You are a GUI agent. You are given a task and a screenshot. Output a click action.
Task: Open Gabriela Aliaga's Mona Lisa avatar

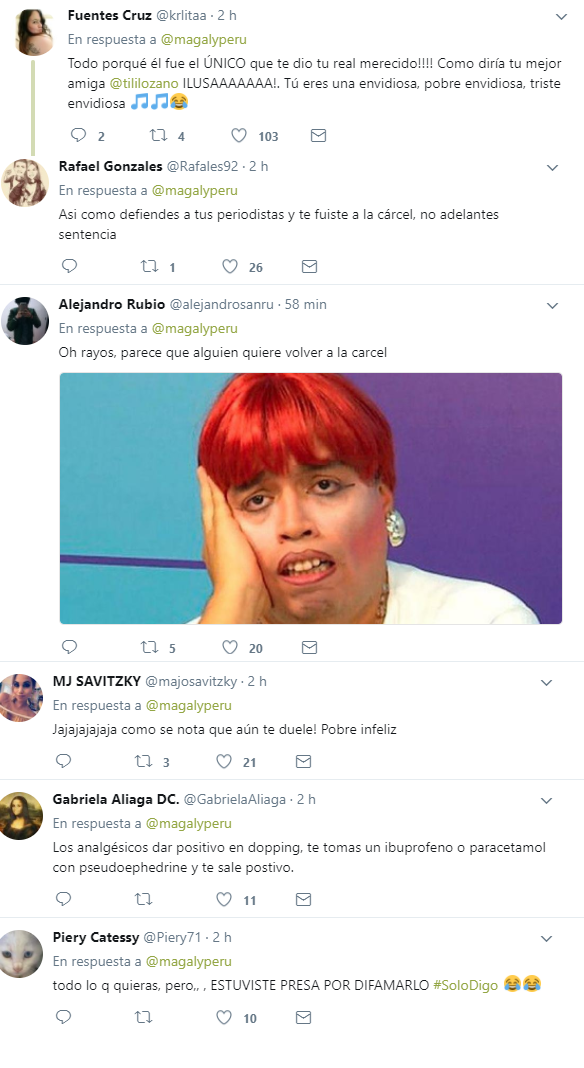click(x=22, y=816)
